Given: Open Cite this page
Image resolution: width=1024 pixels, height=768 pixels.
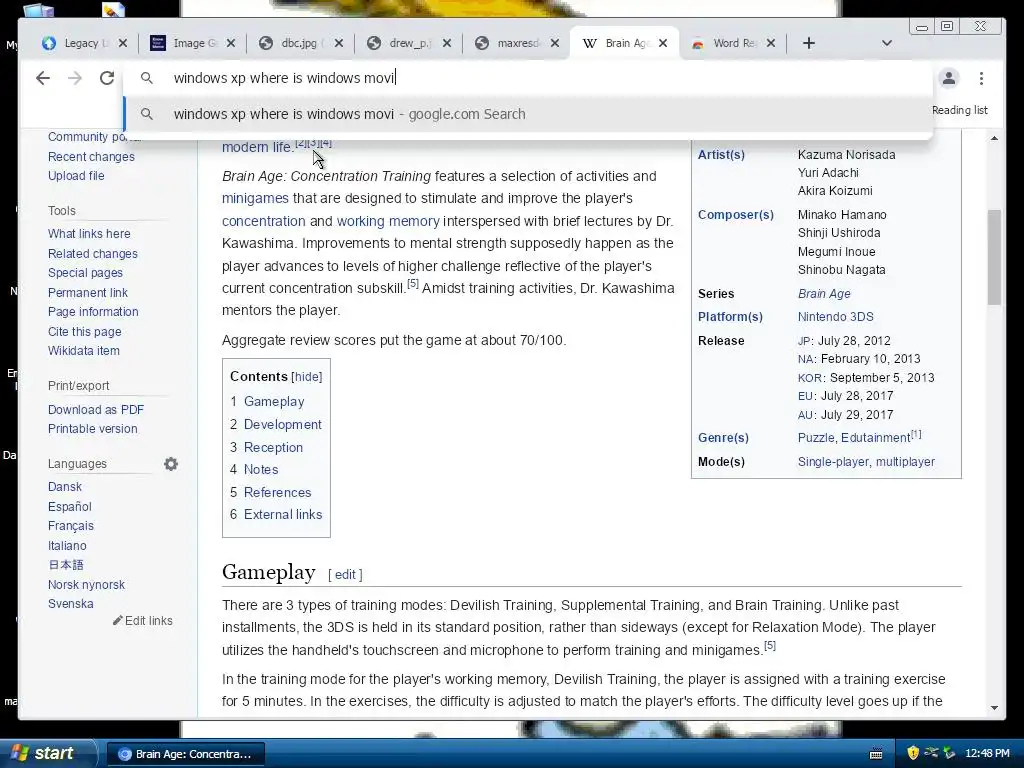Looking at the screenshot, I should [84, 332].
